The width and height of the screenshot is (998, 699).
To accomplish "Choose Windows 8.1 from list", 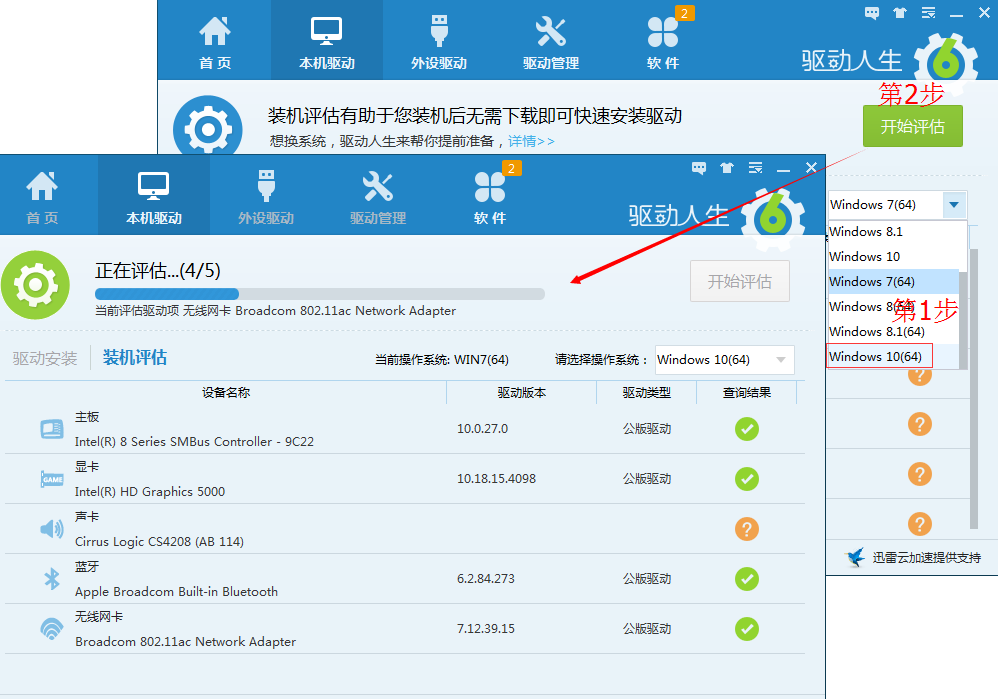I will 893,232.
